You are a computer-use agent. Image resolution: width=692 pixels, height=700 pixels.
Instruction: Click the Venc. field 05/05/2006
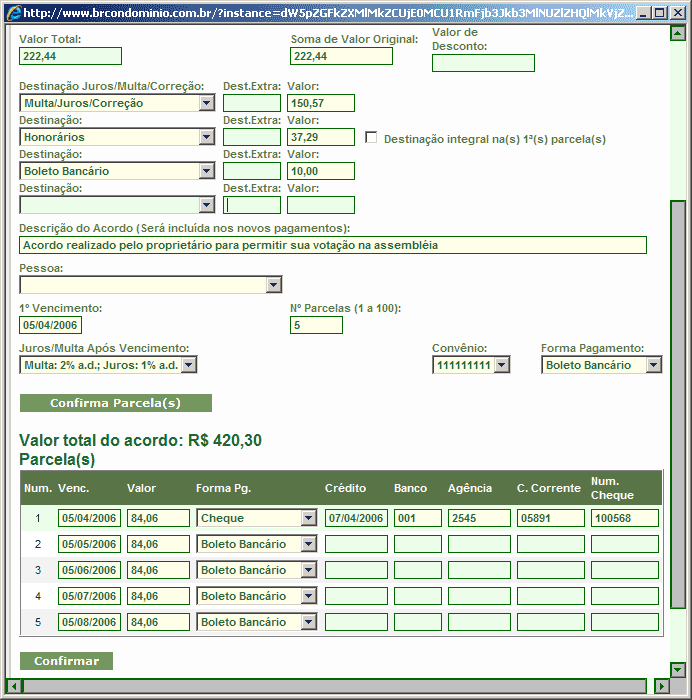89,544
